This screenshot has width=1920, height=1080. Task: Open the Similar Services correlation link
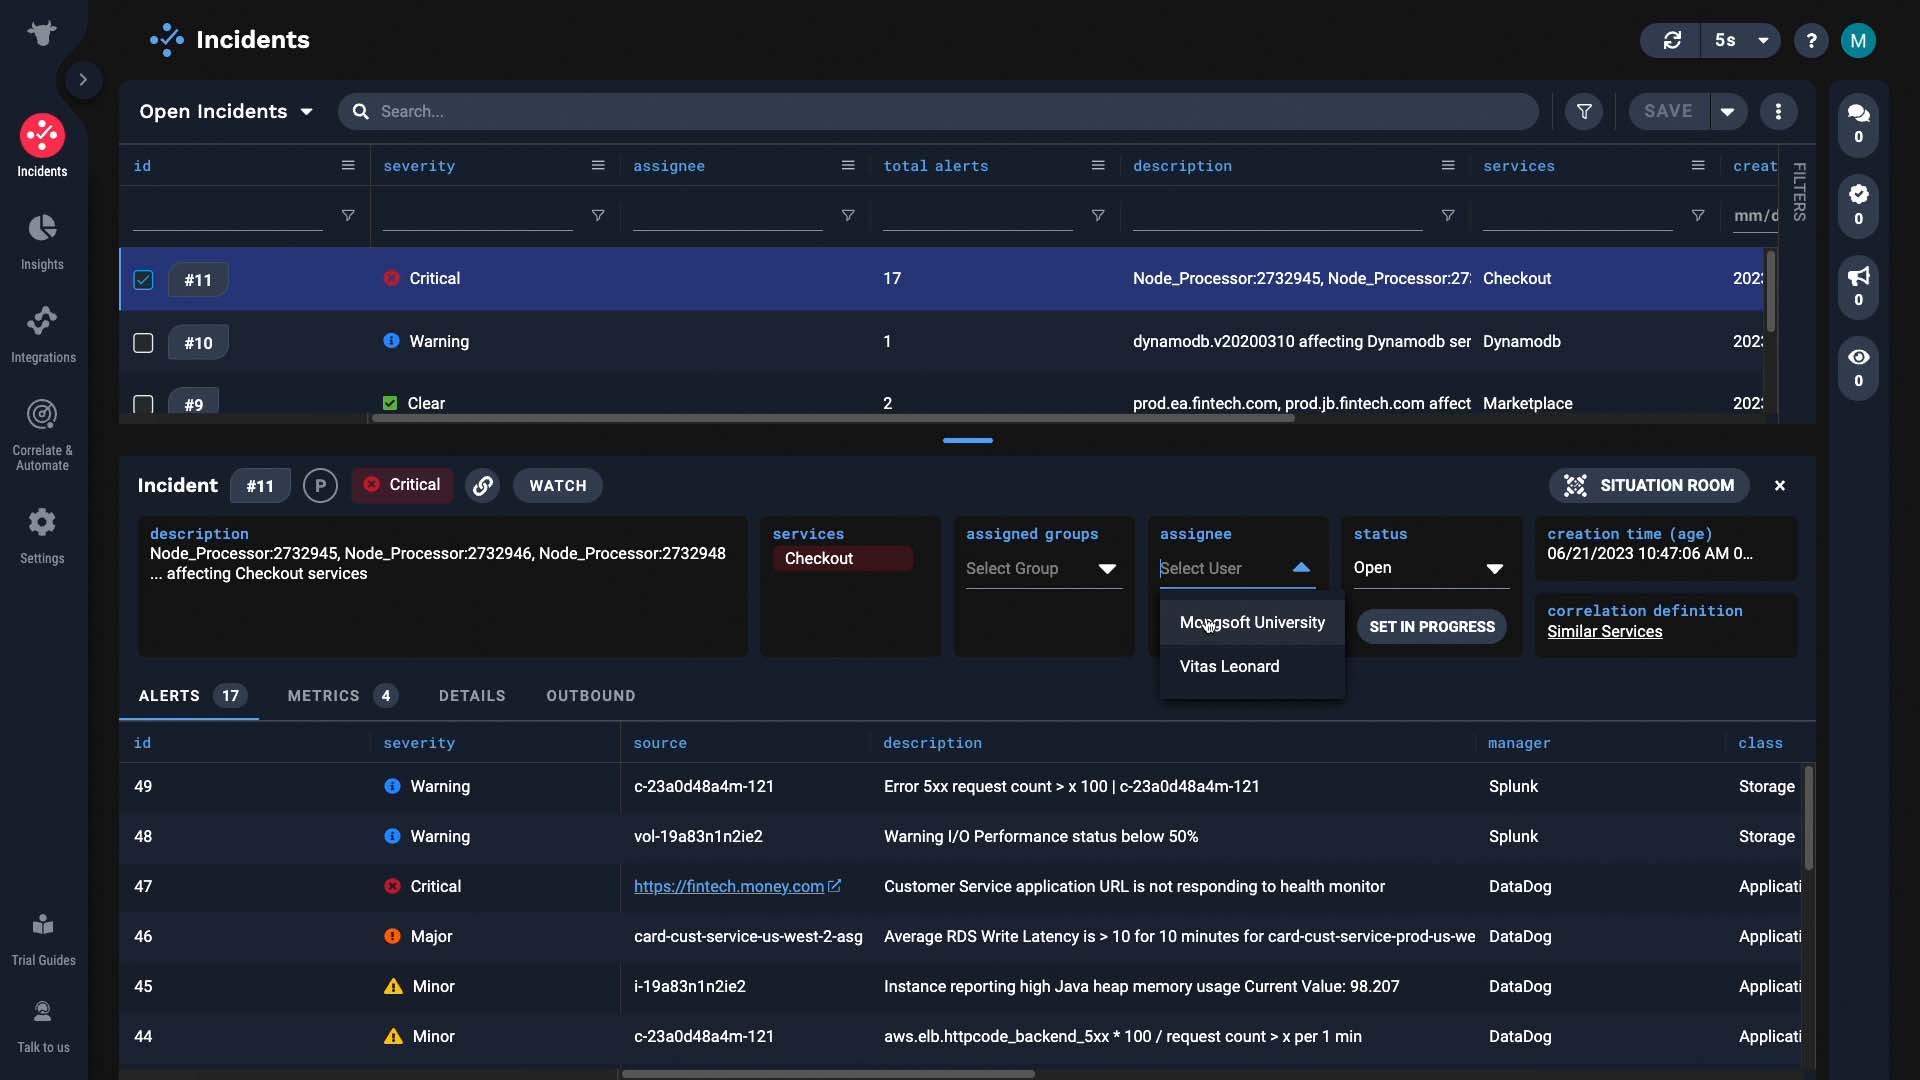click(1604, 632)
